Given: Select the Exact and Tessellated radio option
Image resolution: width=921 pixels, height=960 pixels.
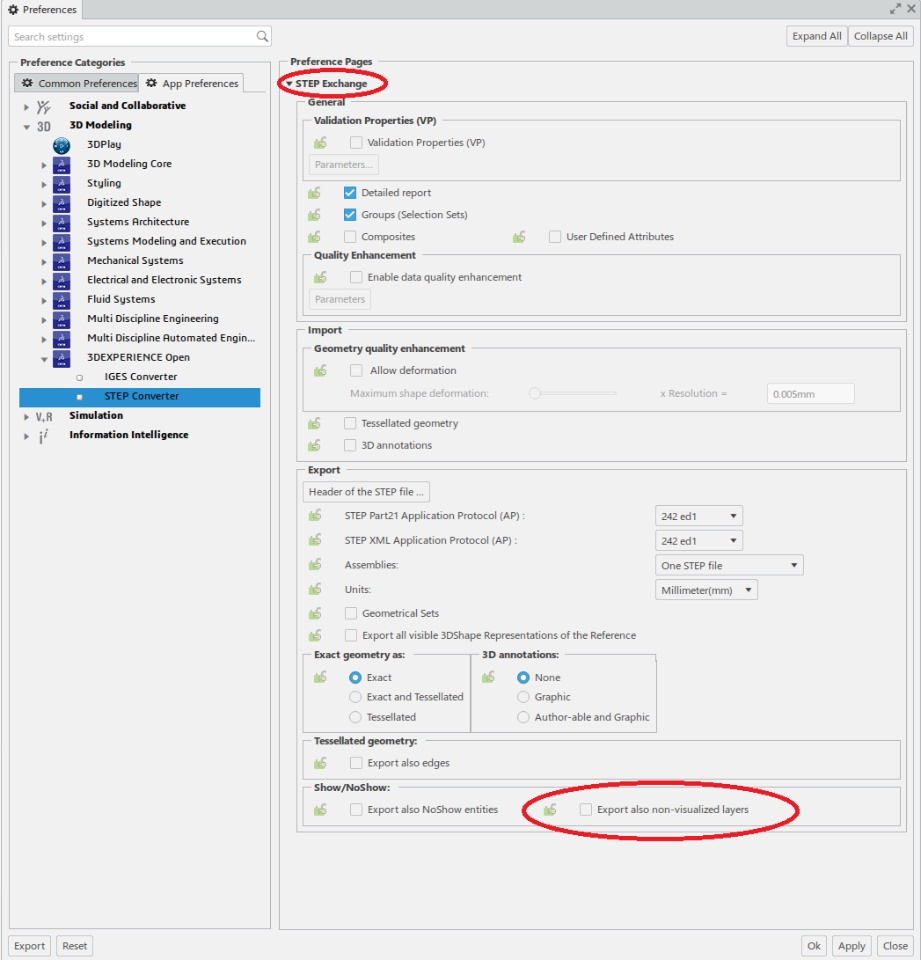Looking at the screenshot, I should point(355,697).
